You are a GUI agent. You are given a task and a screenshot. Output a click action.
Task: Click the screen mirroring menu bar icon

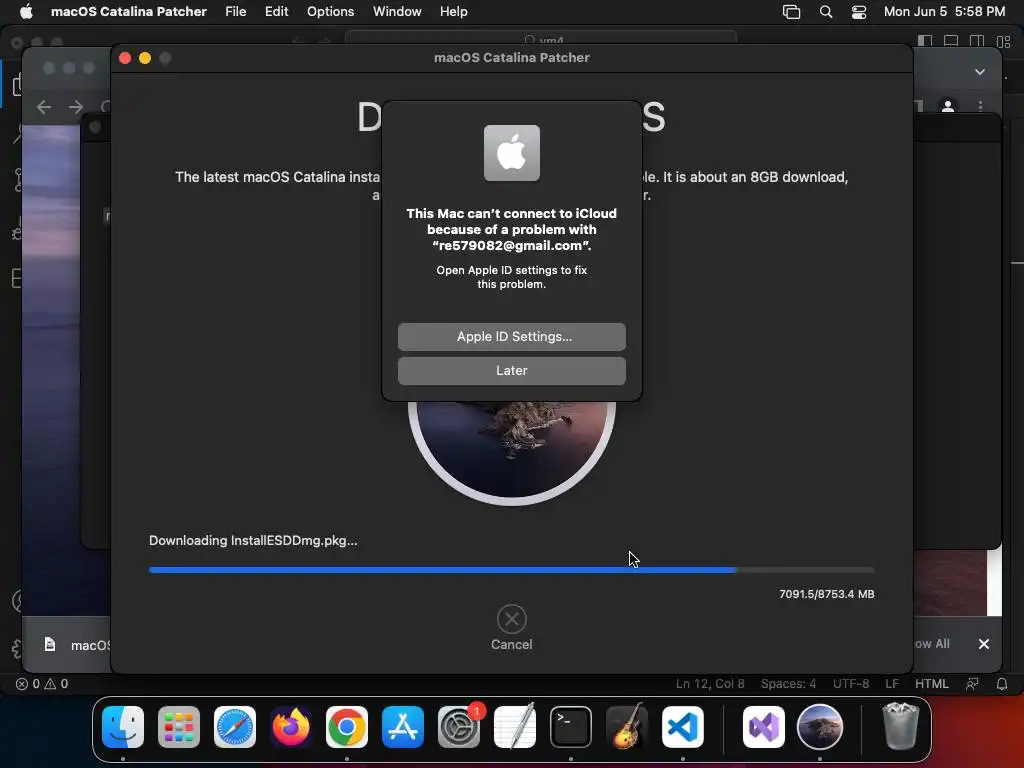pyautogui.click(x=792, y=12)
